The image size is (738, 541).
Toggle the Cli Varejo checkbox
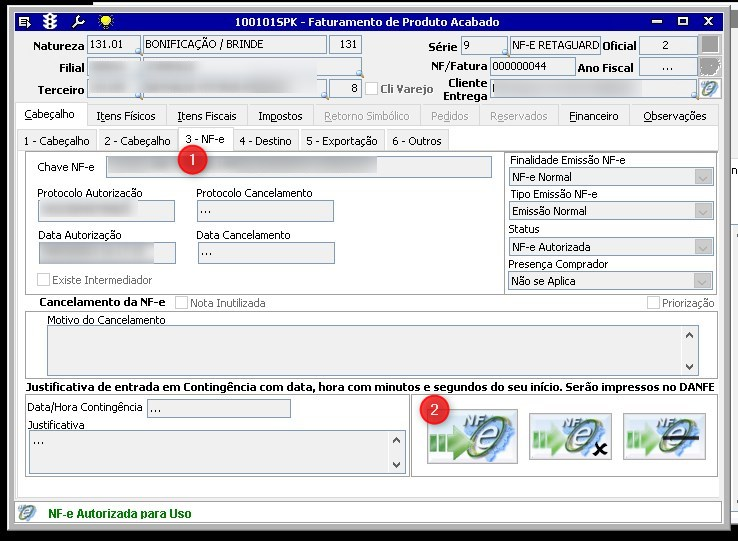click(x=371, y=89)
